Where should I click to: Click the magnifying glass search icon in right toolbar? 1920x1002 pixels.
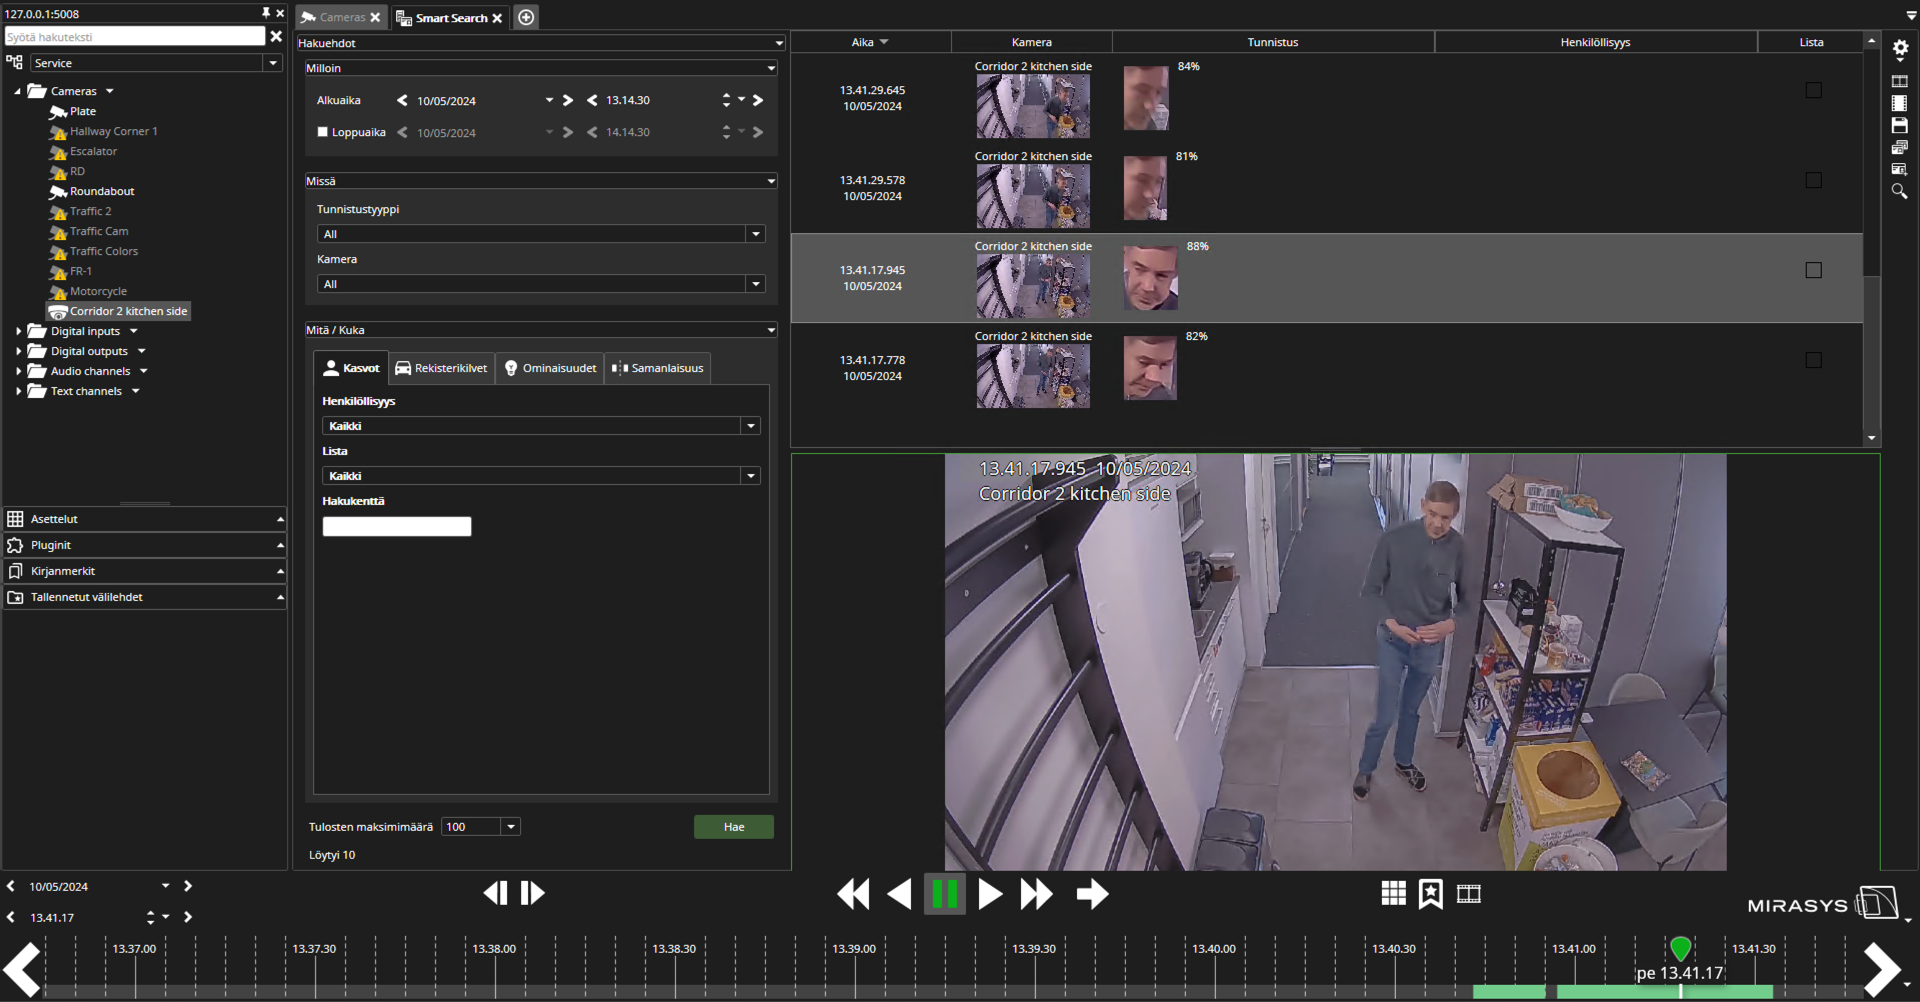click(1899, 191)
